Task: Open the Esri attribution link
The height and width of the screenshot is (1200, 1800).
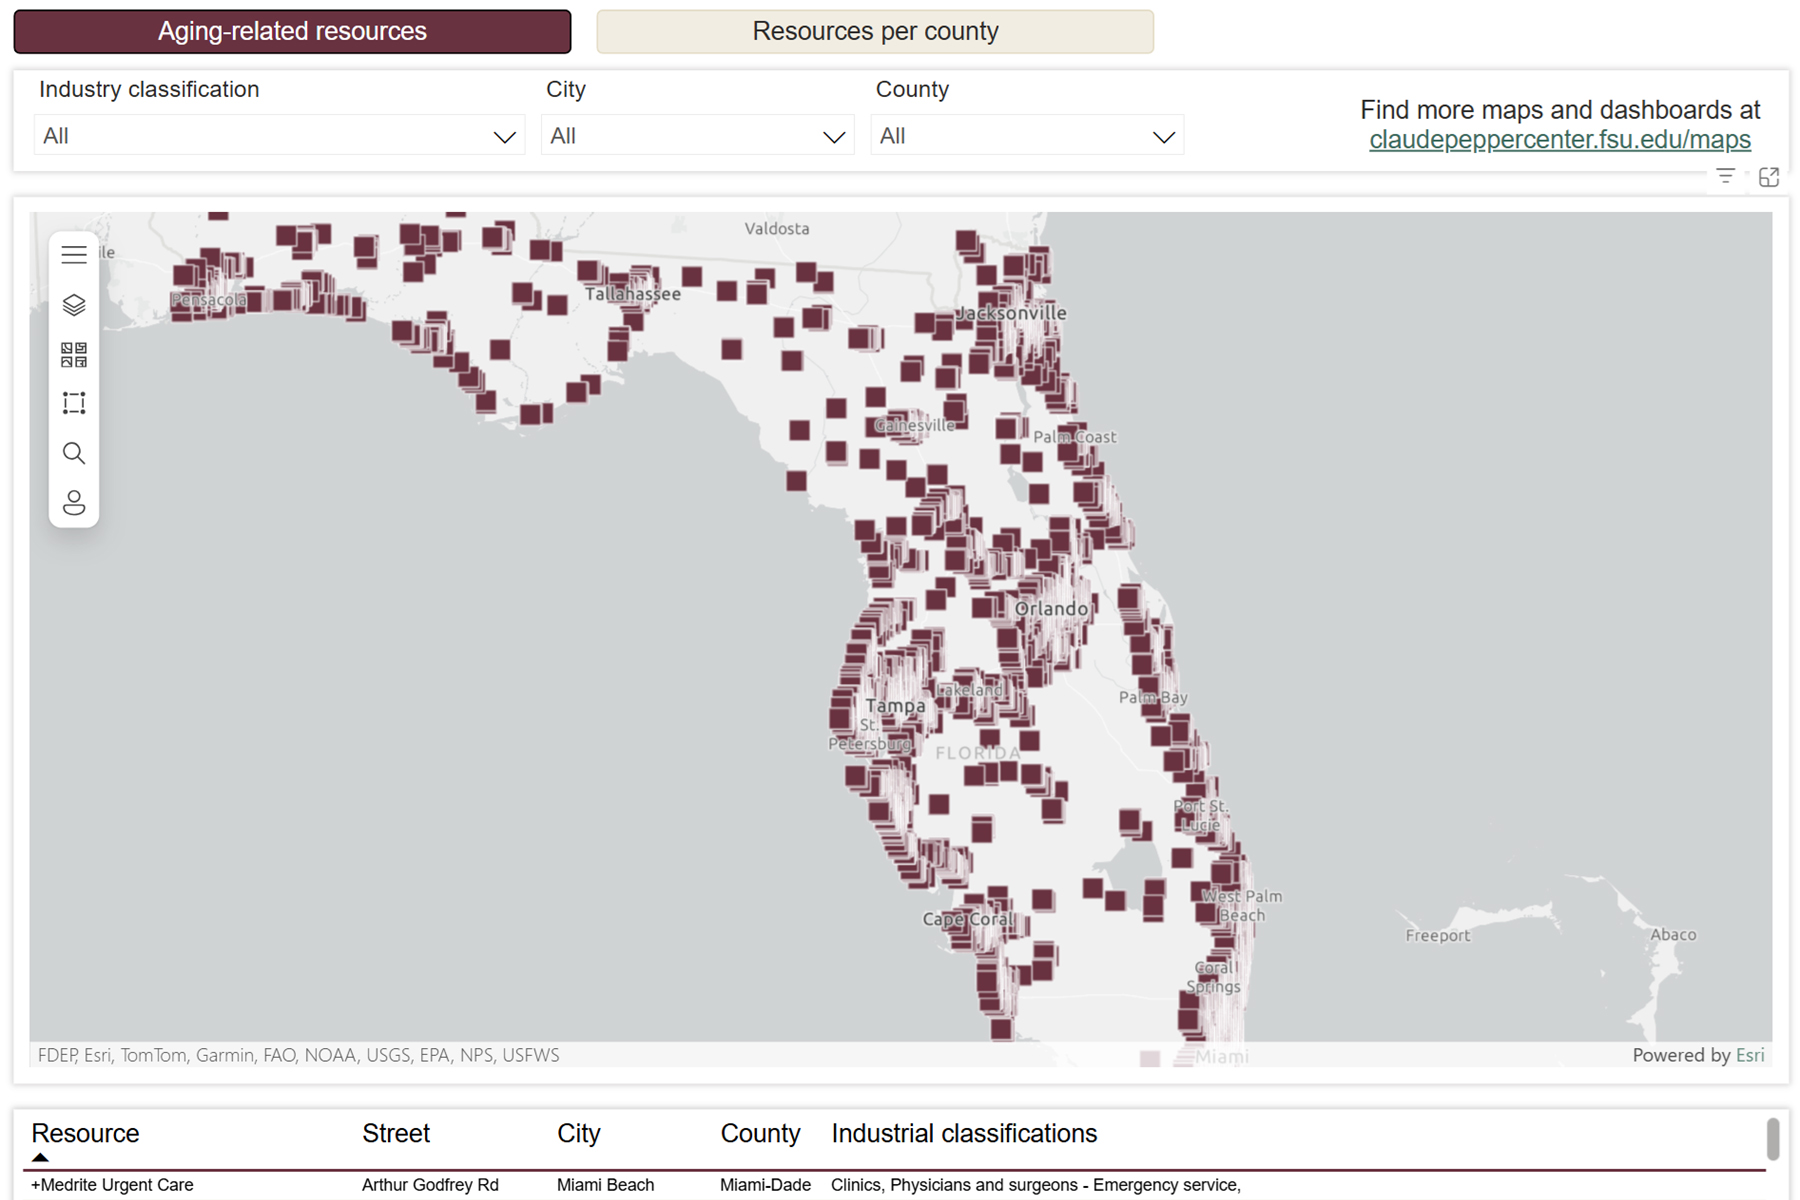Action: point(1750,1055)
